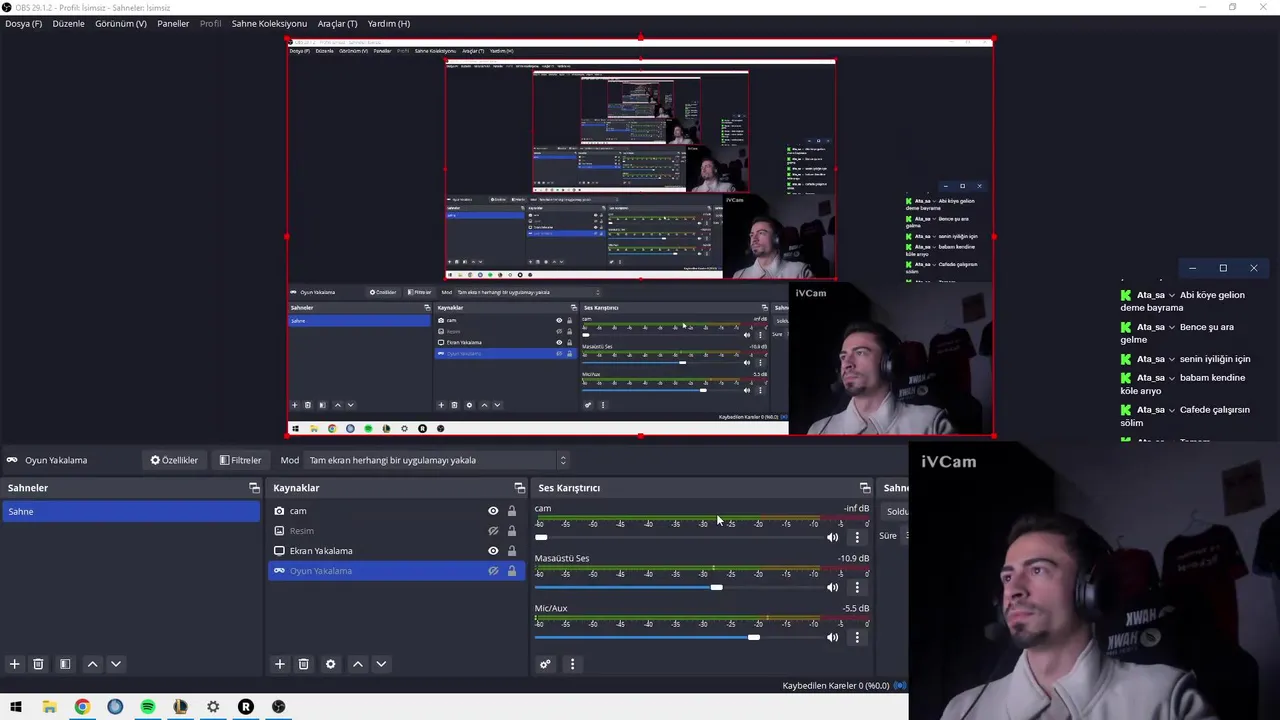
Task: Open the Görünüm (V) menu
Action: 121,23
